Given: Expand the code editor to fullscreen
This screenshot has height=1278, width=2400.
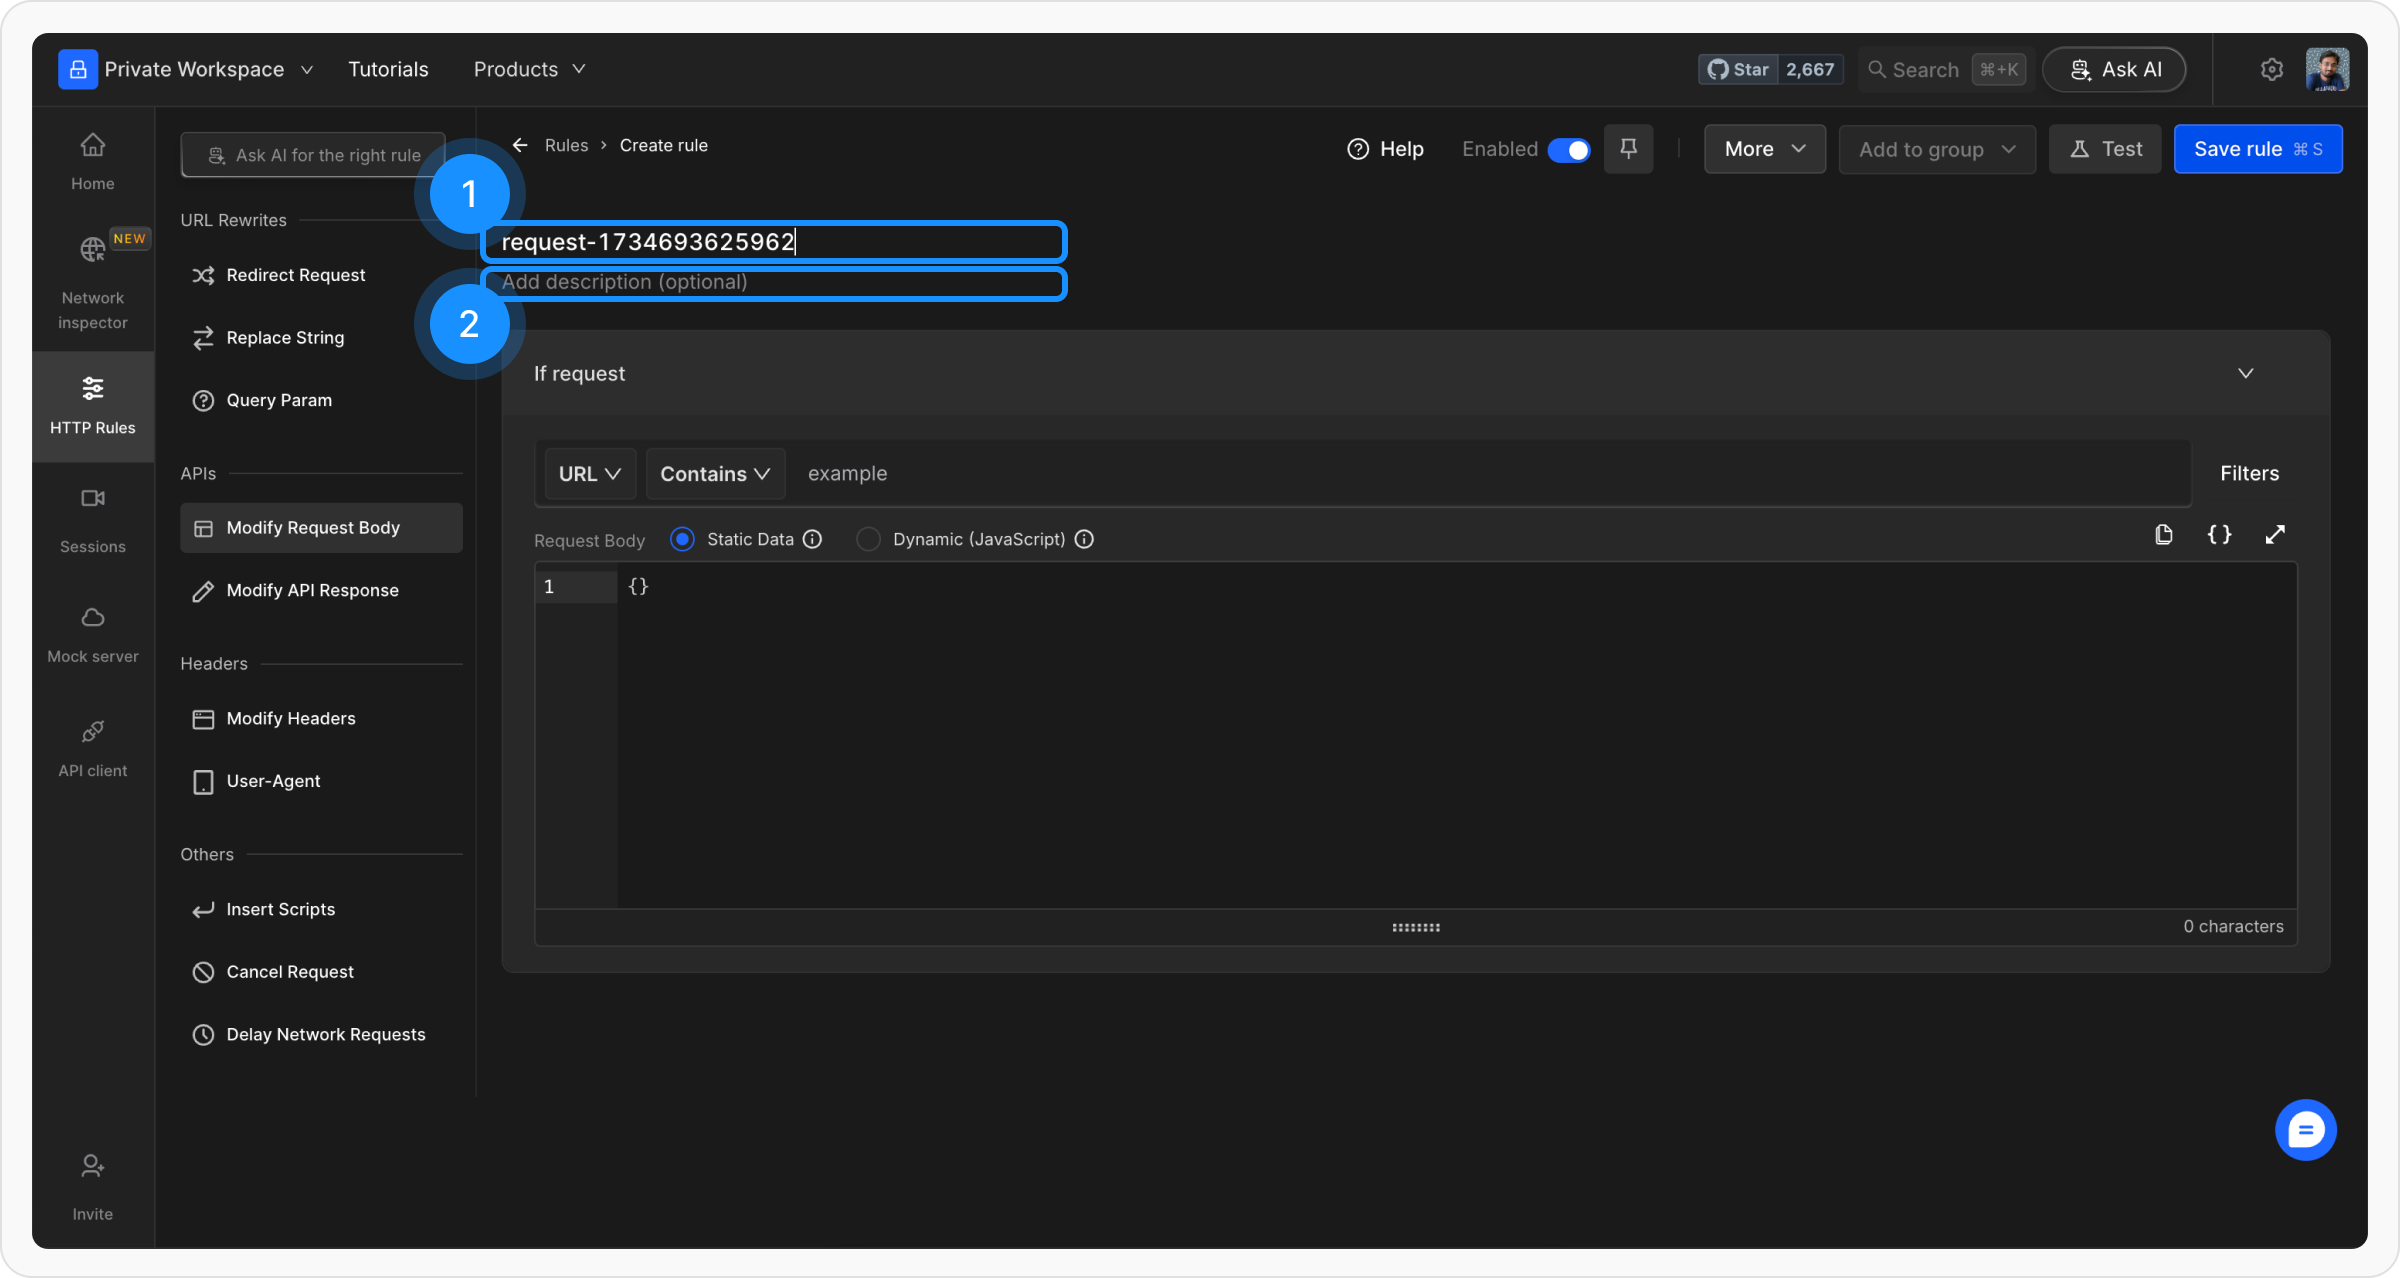Looking at the screenshot, I should click(x=2275, y=535).
